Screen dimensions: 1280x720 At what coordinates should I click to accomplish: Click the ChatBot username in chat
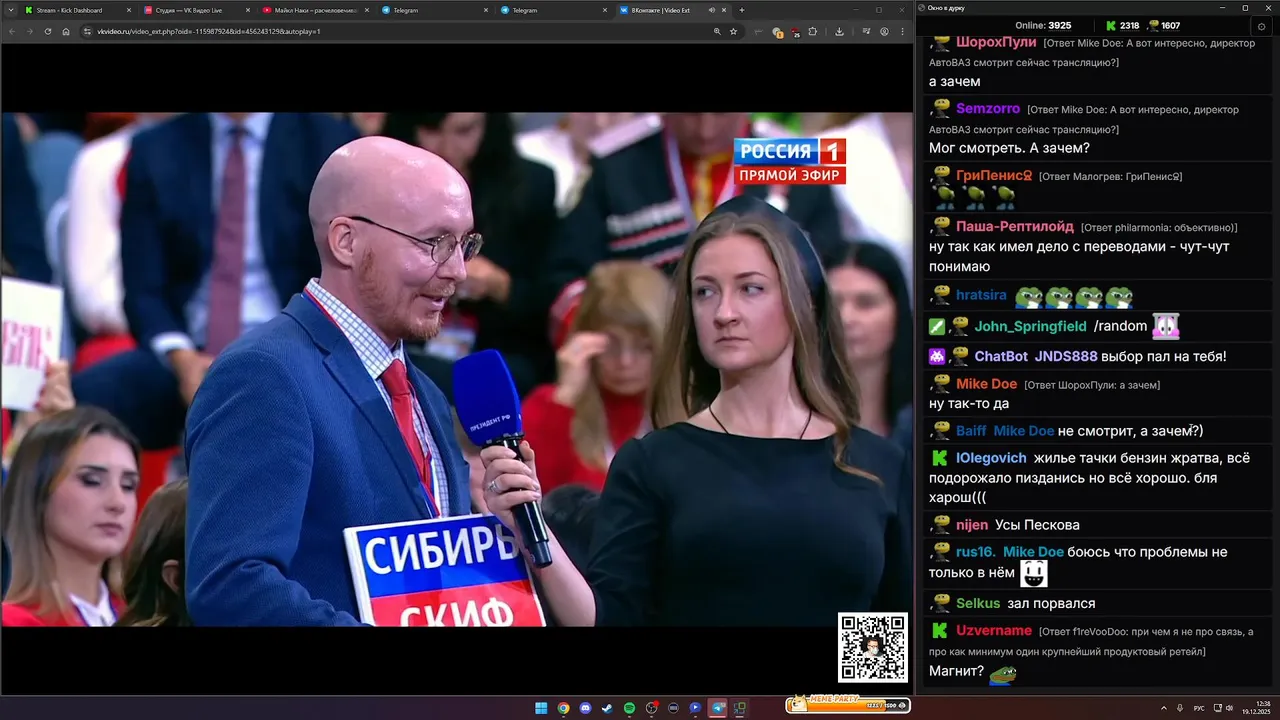(x=1001, y=356)
